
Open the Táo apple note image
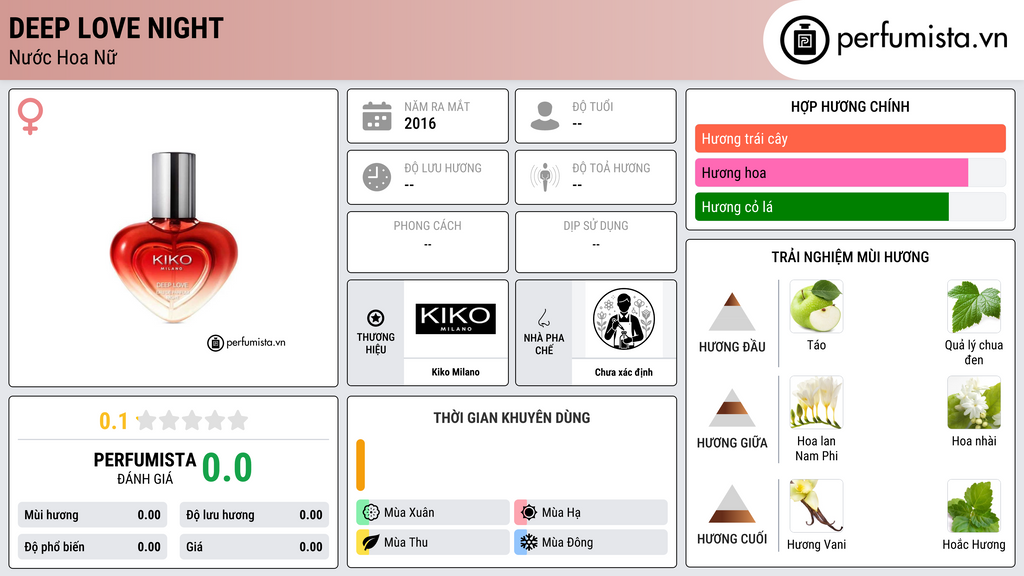pos(816,306)
